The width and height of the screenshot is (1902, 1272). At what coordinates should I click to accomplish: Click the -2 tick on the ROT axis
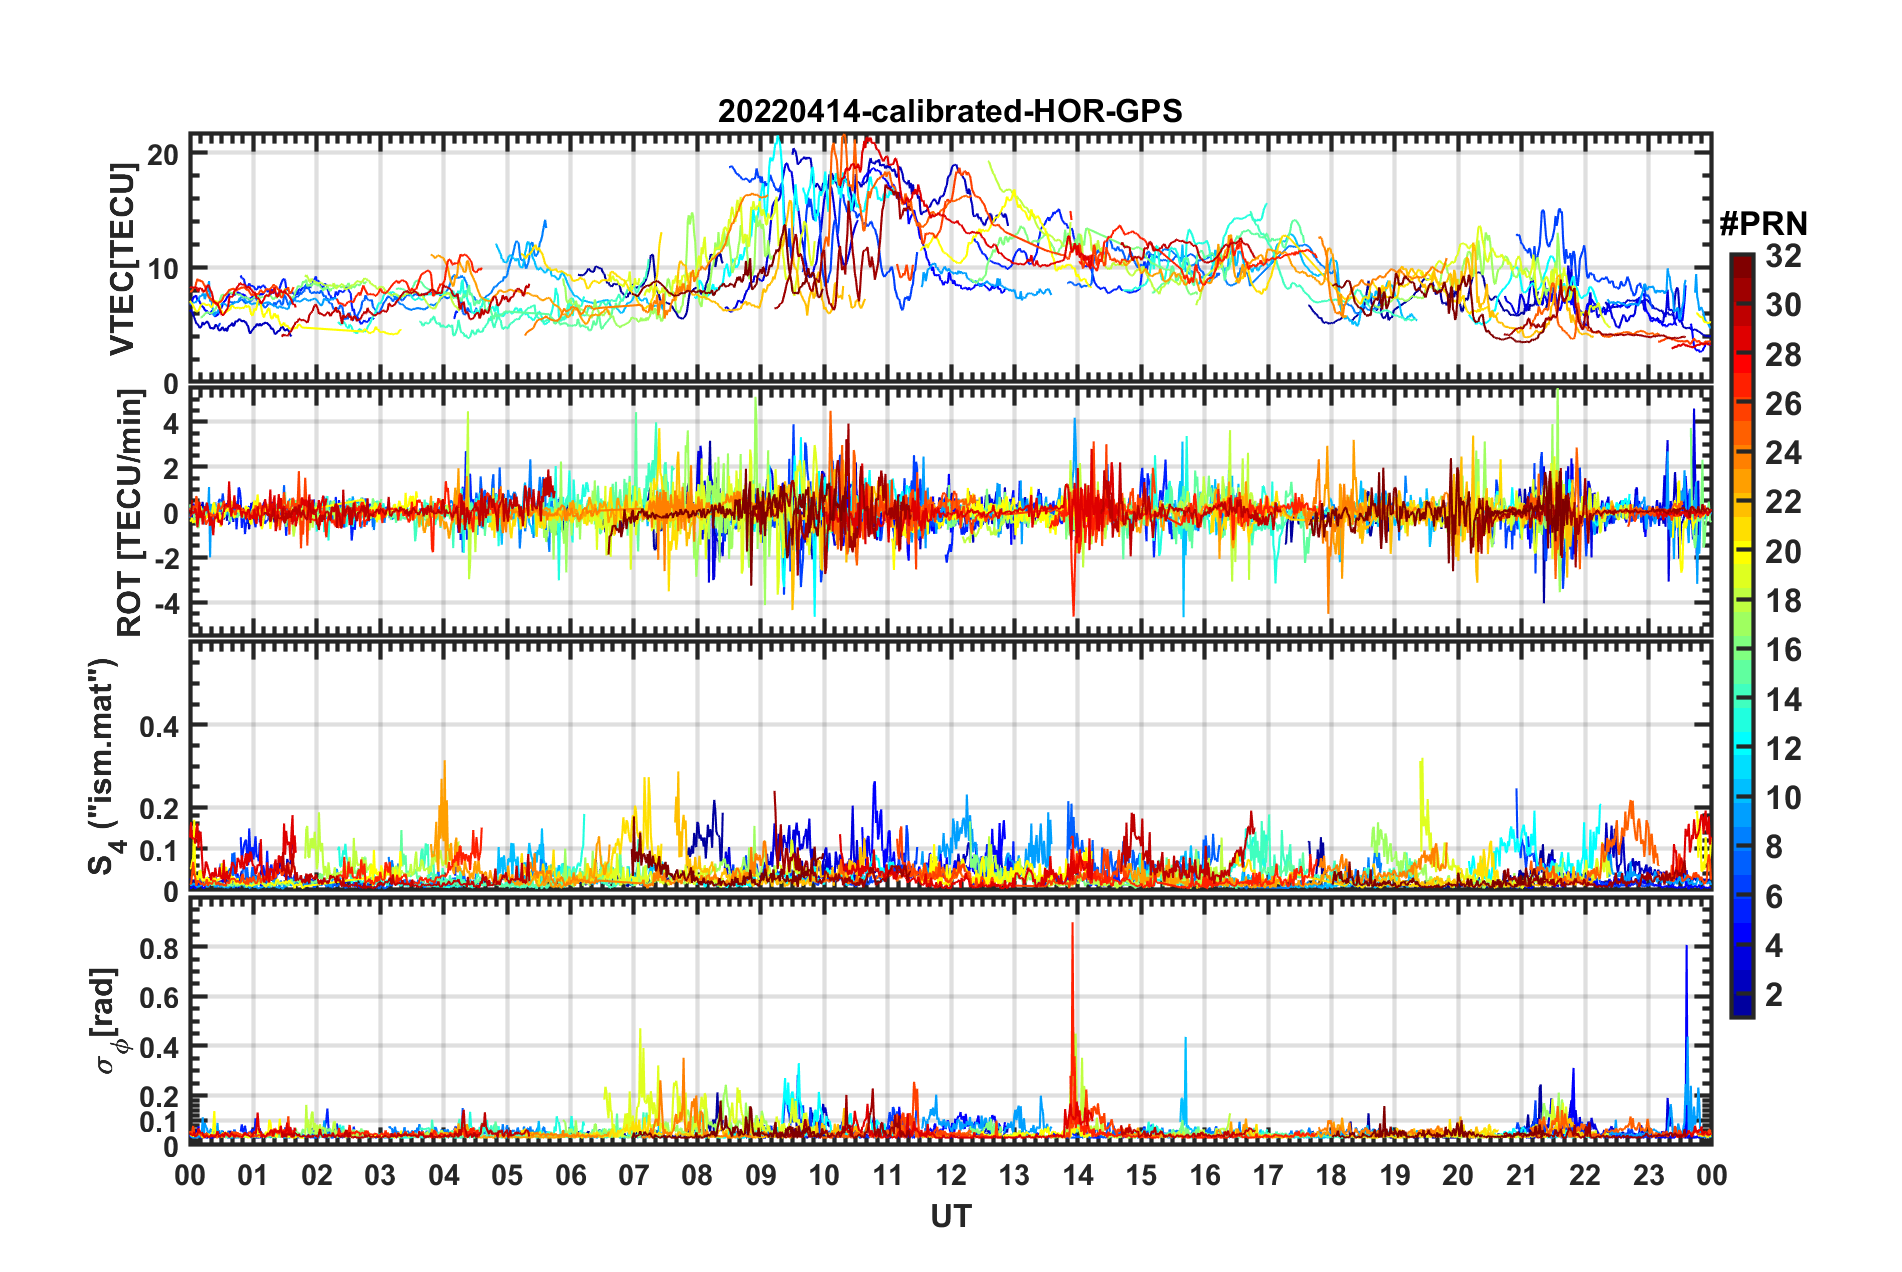coord(166,559)
